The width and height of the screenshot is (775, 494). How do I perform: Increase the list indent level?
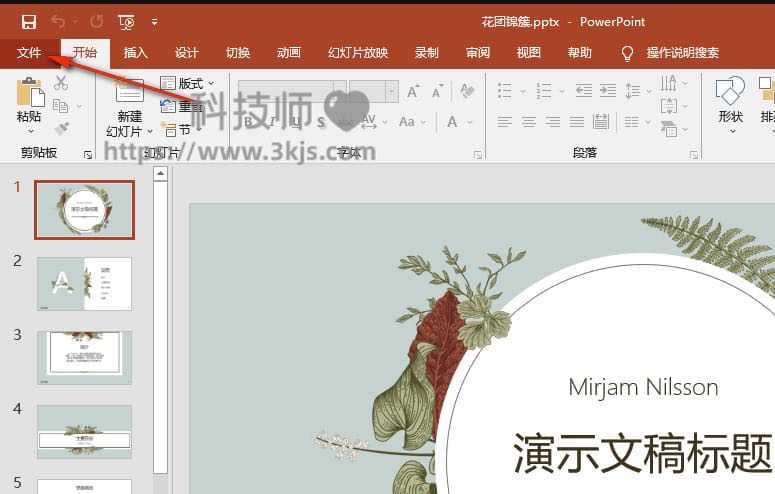608,90
